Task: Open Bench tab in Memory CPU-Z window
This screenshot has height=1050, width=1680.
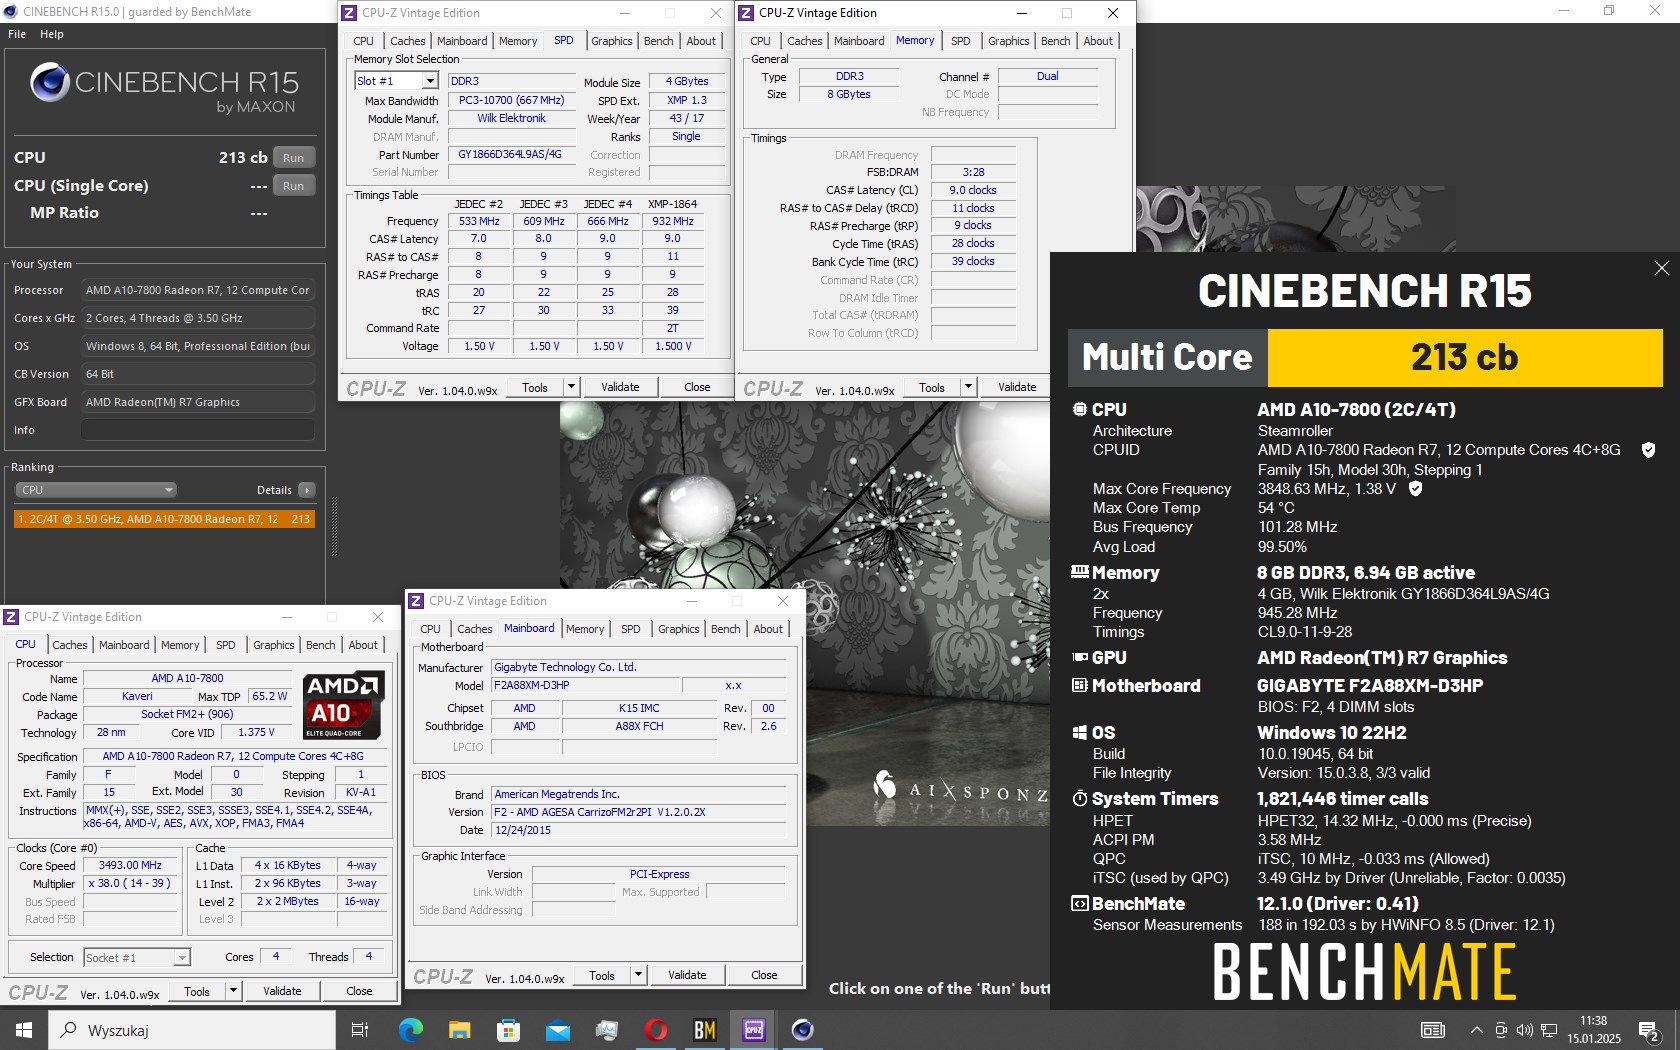Action: 1055,41
